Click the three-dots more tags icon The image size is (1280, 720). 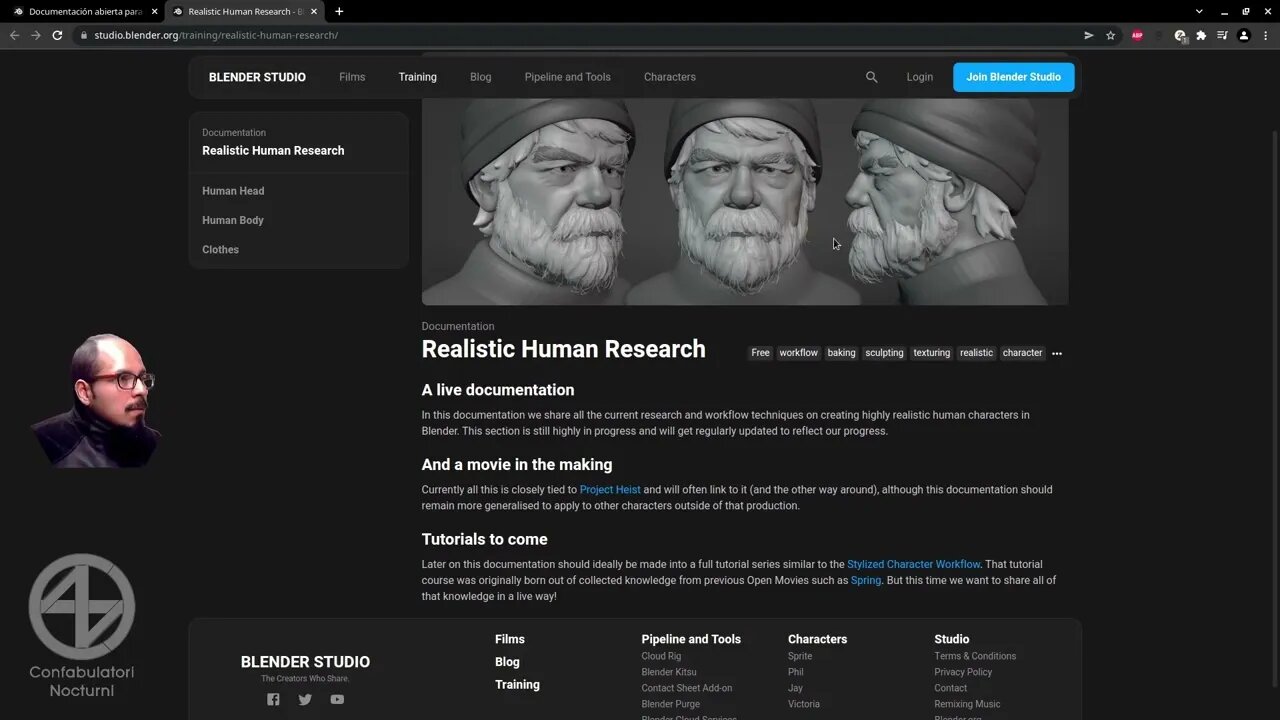coord(1057,353)
